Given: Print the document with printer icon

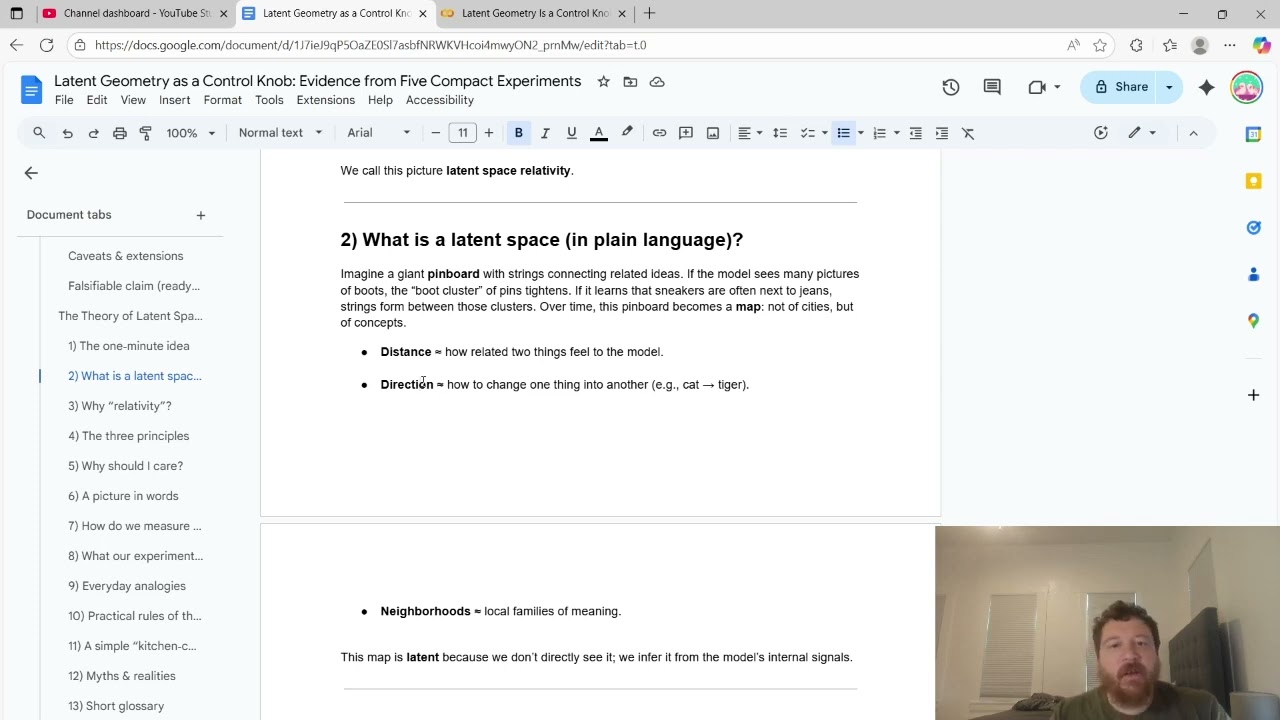Looking at the screenshot, I should pyautogui.click(x=120, y=133).
